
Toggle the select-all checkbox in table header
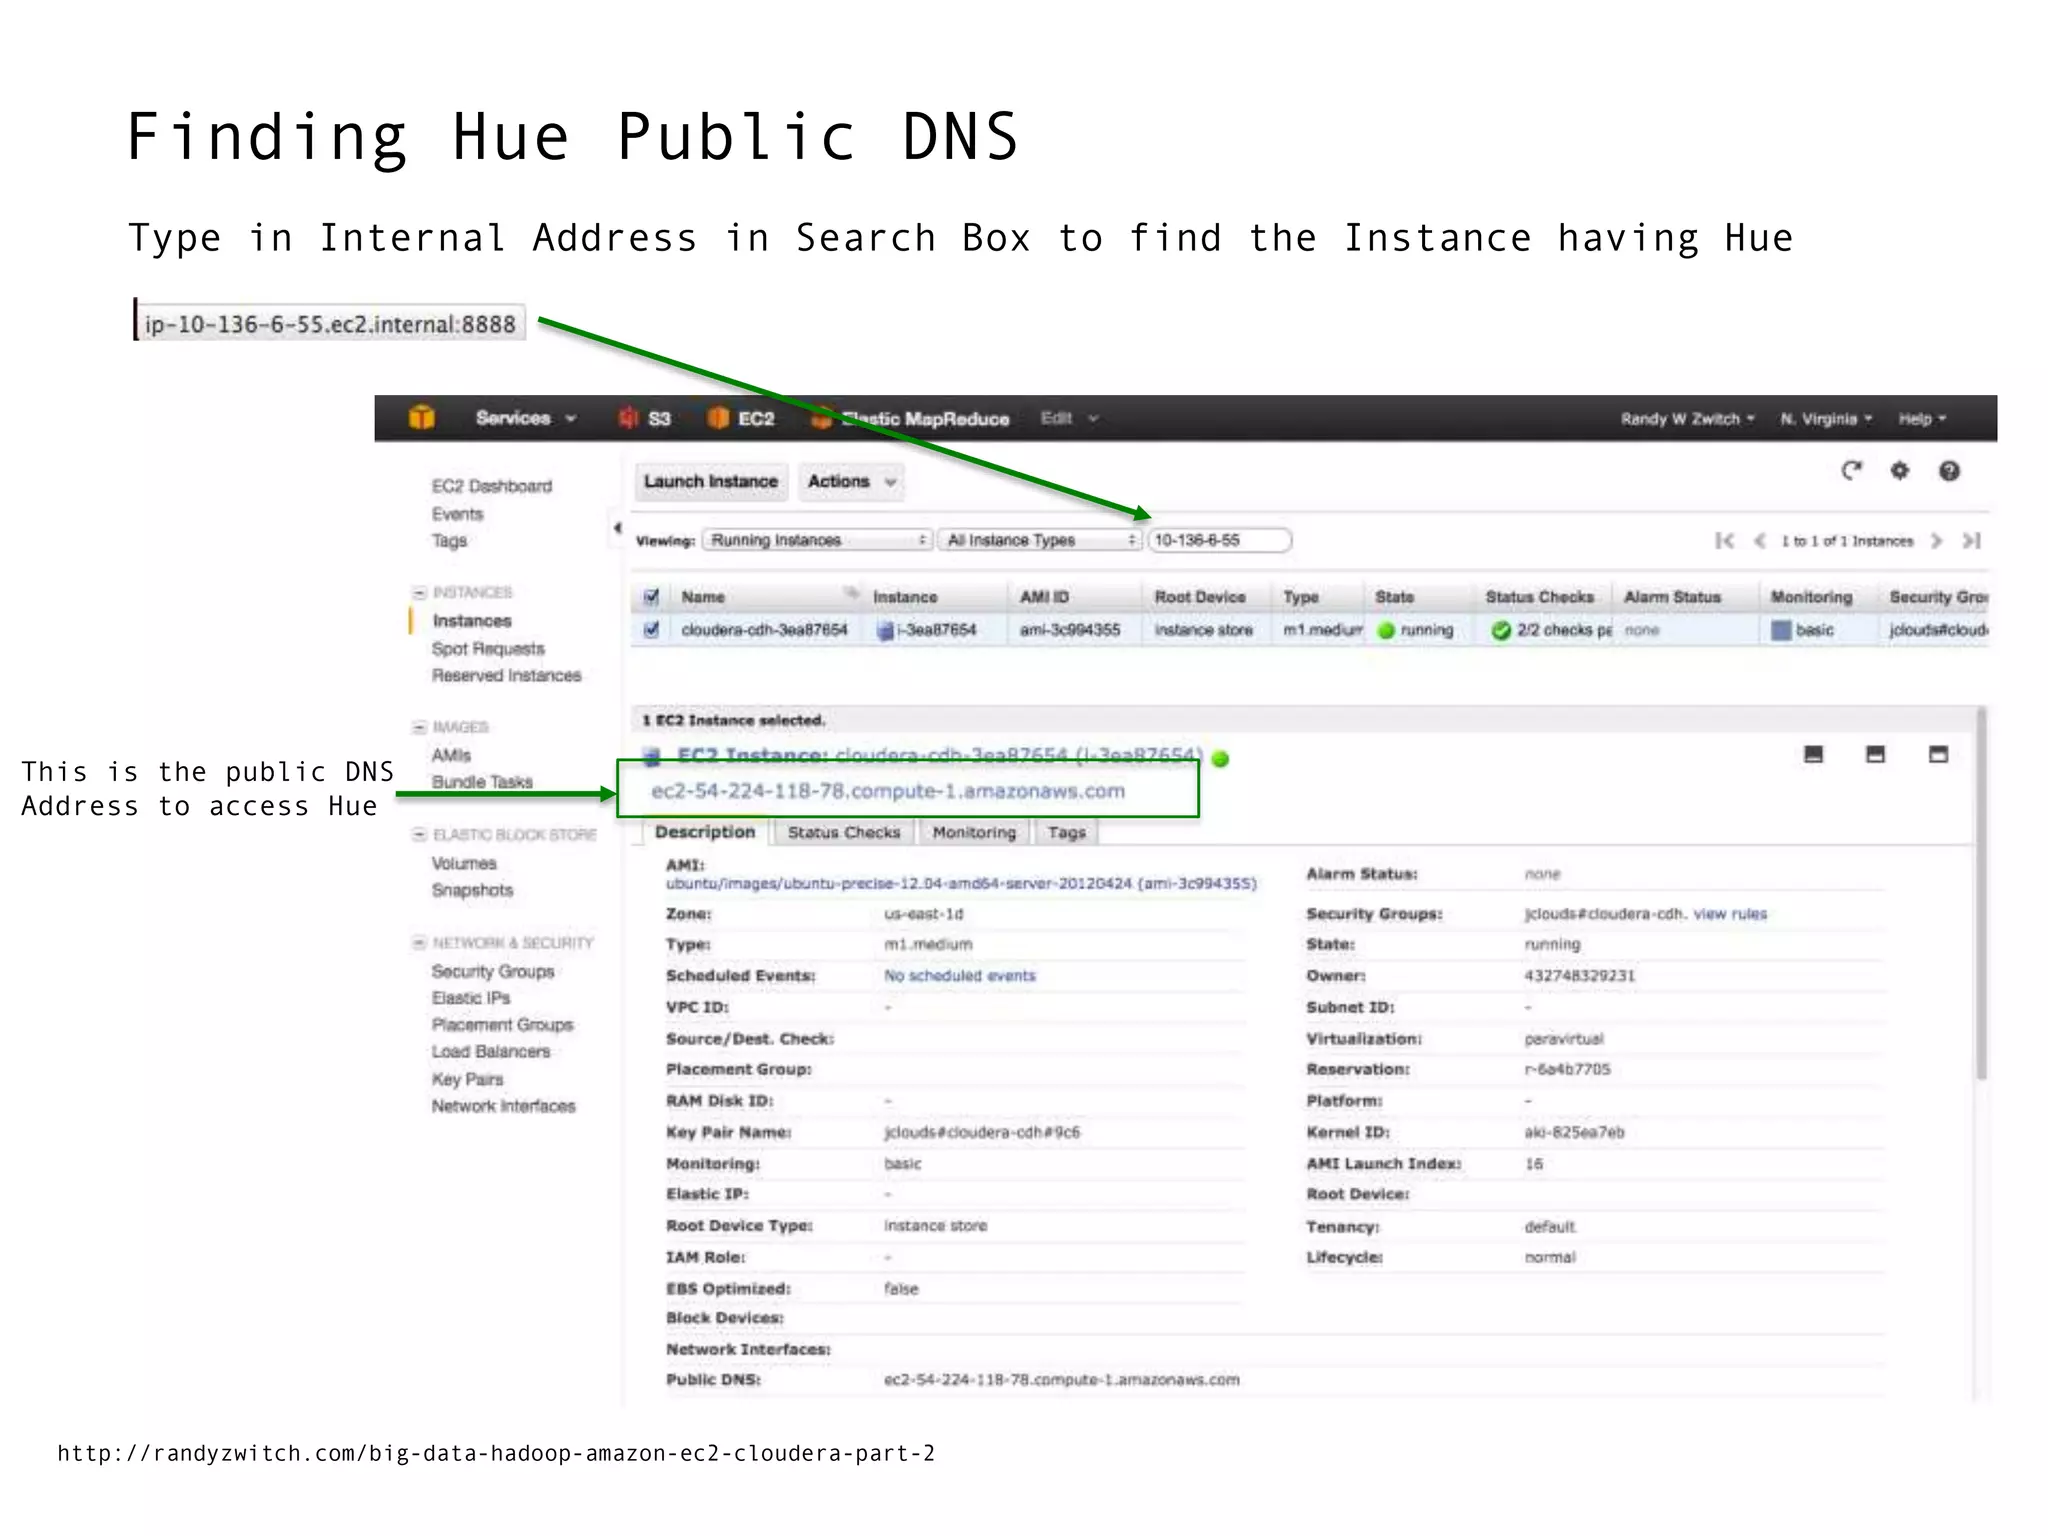click(x=652, y=597)
